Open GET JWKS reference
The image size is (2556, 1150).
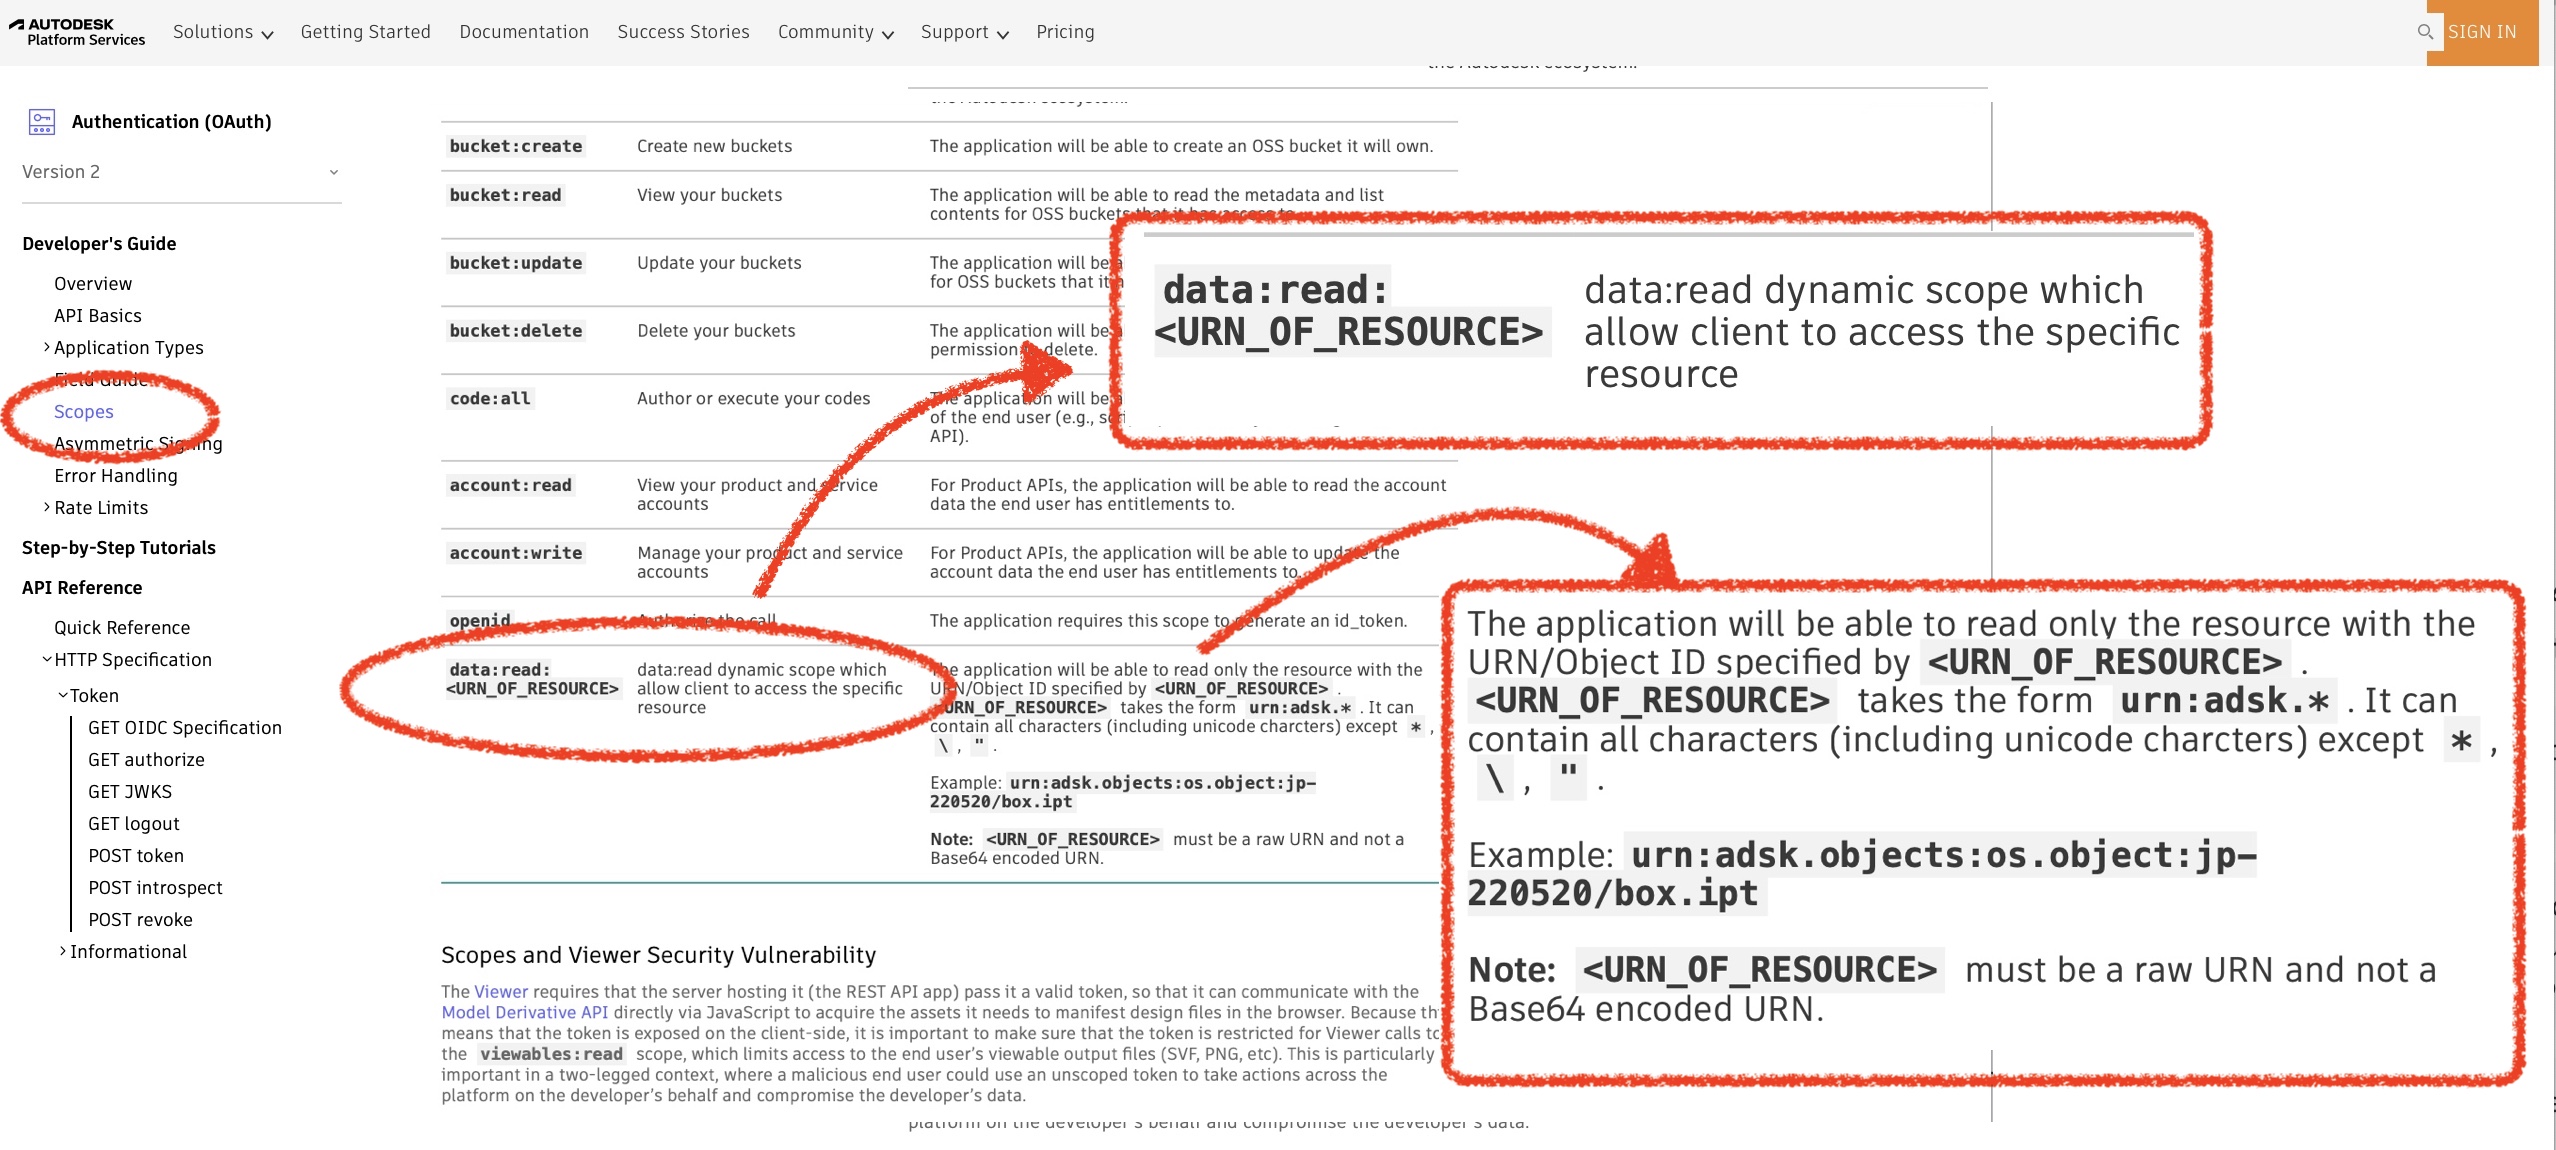[130, 792]
